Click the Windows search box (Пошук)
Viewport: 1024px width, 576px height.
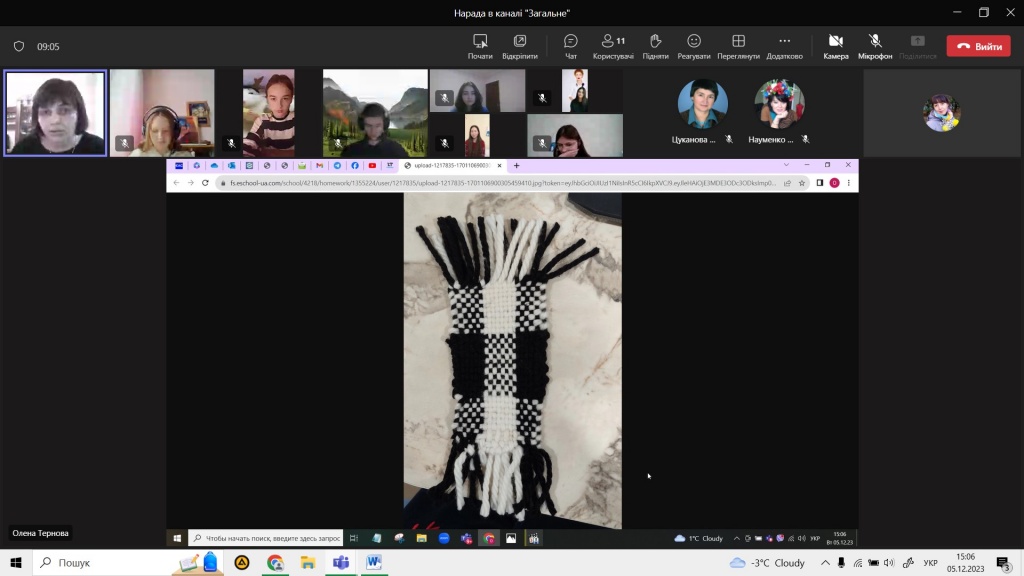coord(100,563)
